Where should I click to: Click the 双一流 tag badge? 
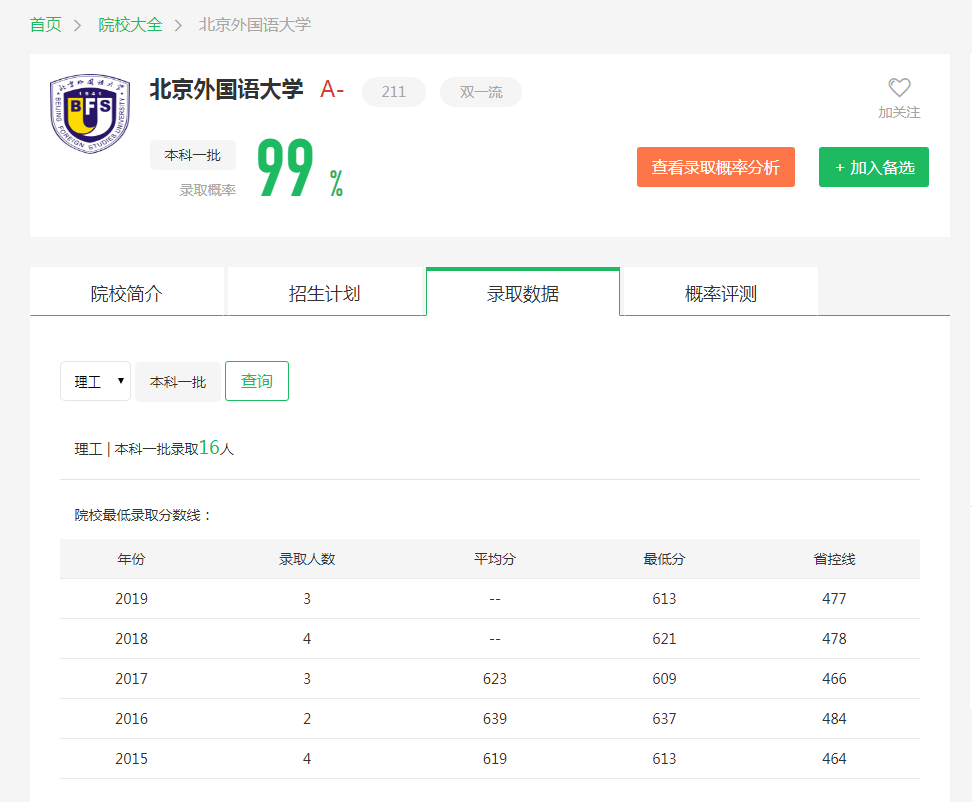pyautogui.click(x=481, y=92)
